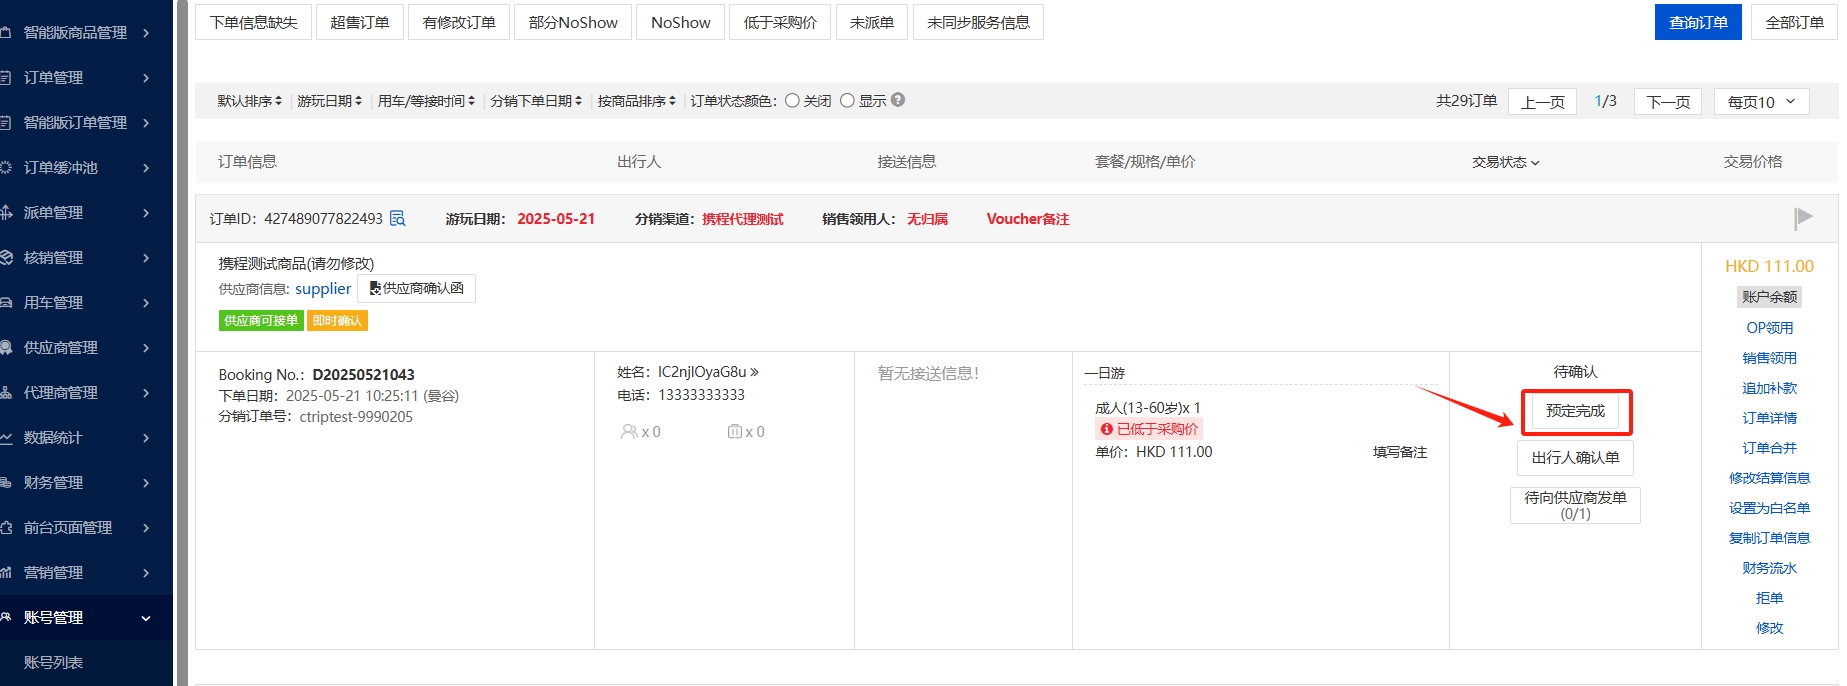
Task: Click 拒单 link
Action: point(1769,598)
